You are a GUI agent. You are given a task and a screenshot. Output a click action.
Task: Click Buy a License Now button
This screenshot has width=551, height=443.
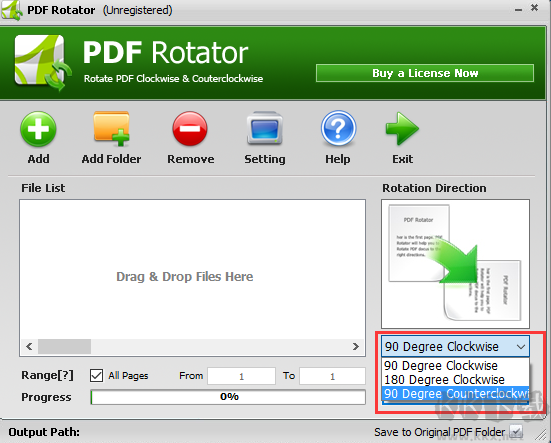425,73
